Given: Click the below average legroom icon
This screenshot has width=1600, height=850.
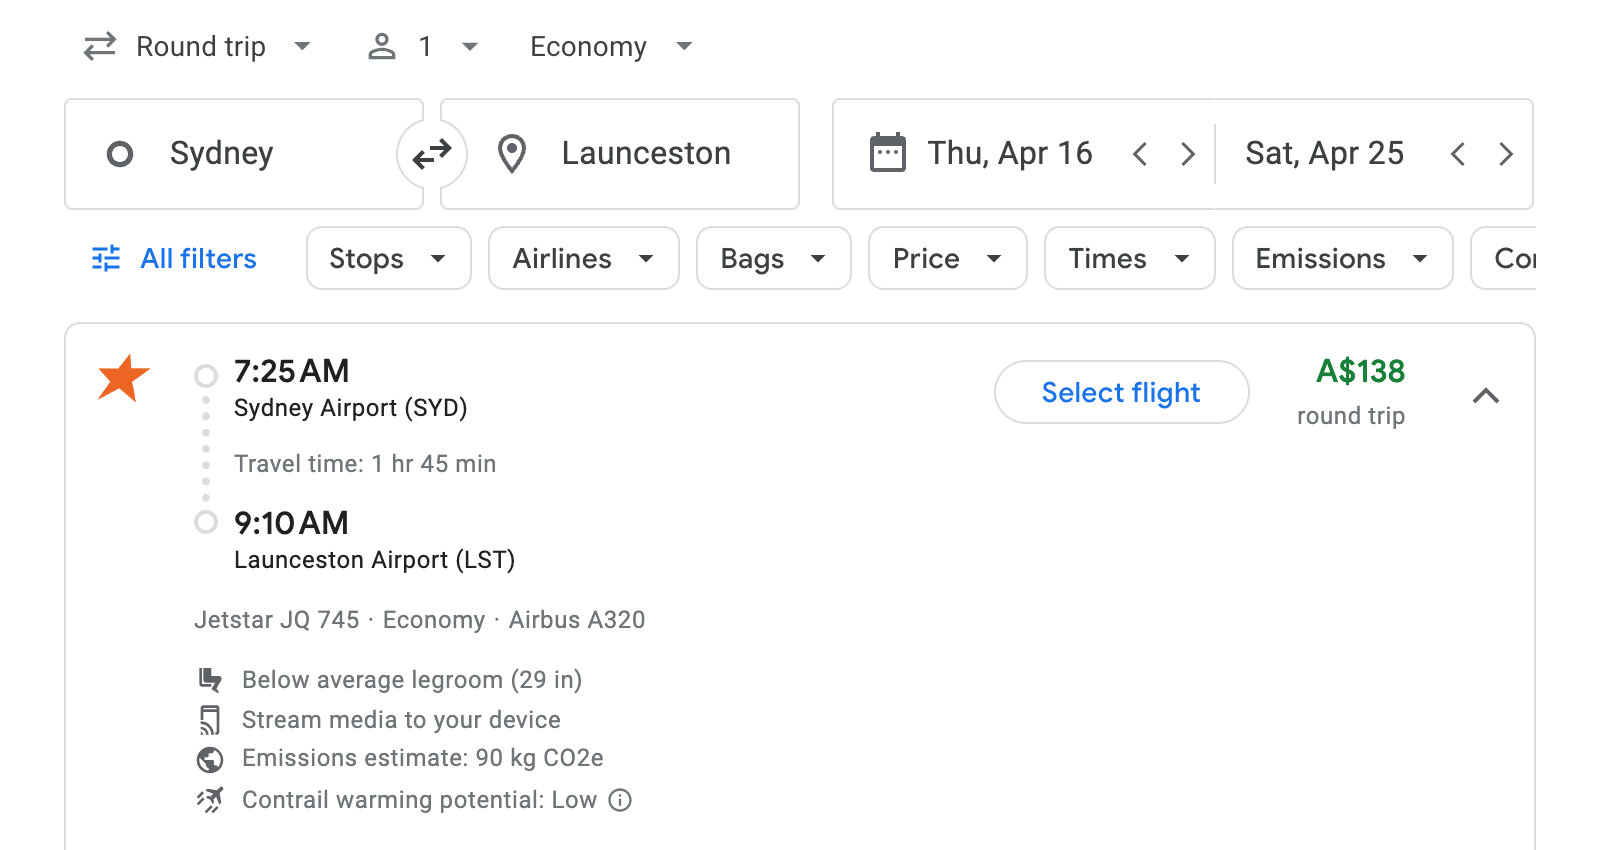Looking at the screenshot, I should point(211,679).
